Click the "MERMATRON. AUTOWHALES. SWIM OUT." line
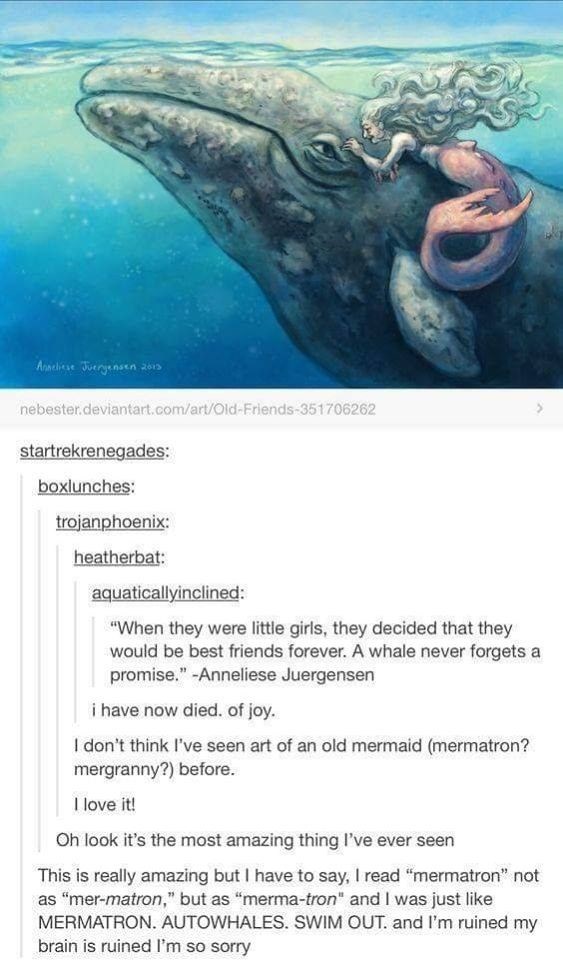The width and height of the screenshot is (563, 960). (212, 922)
